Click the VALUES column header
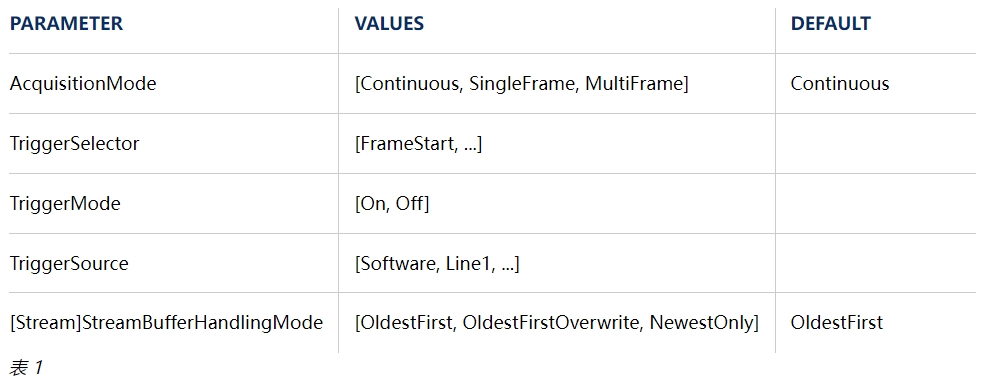 coord(389,24)
